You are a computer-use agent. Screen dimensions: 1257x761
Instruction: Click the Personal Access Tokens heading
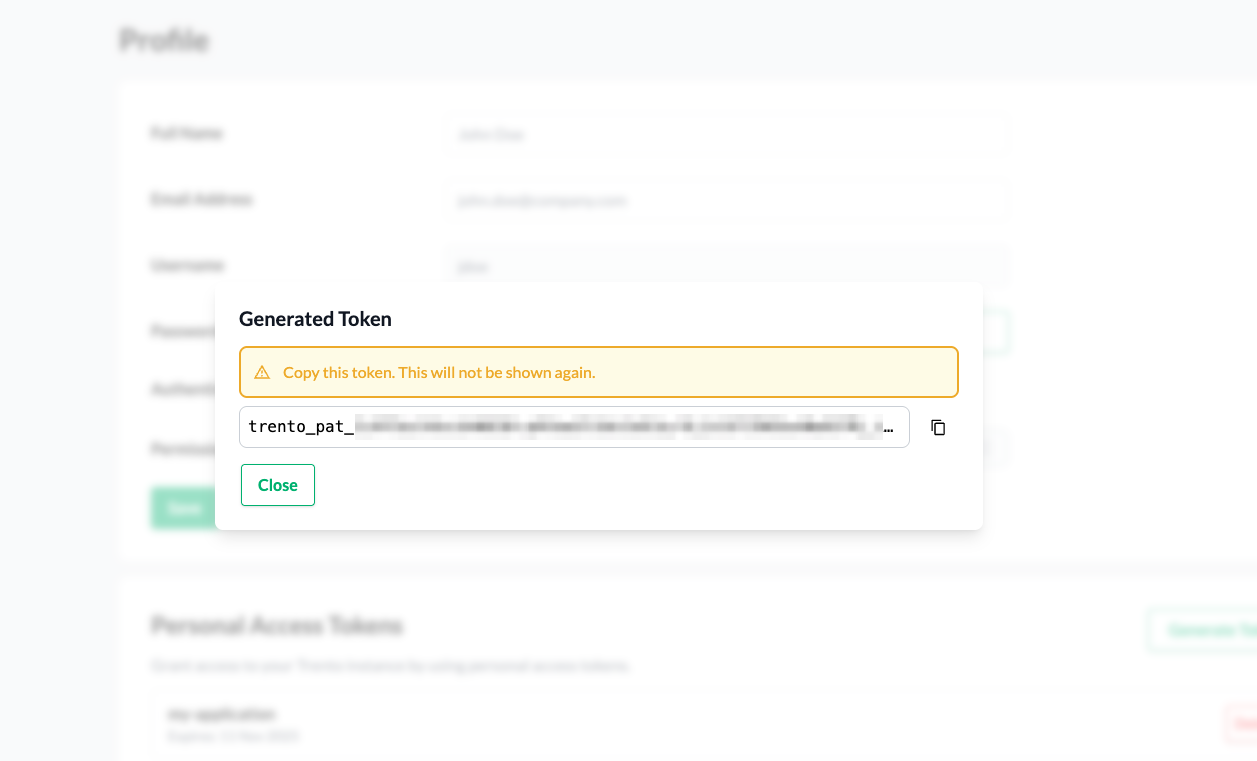tap(277, 626)
